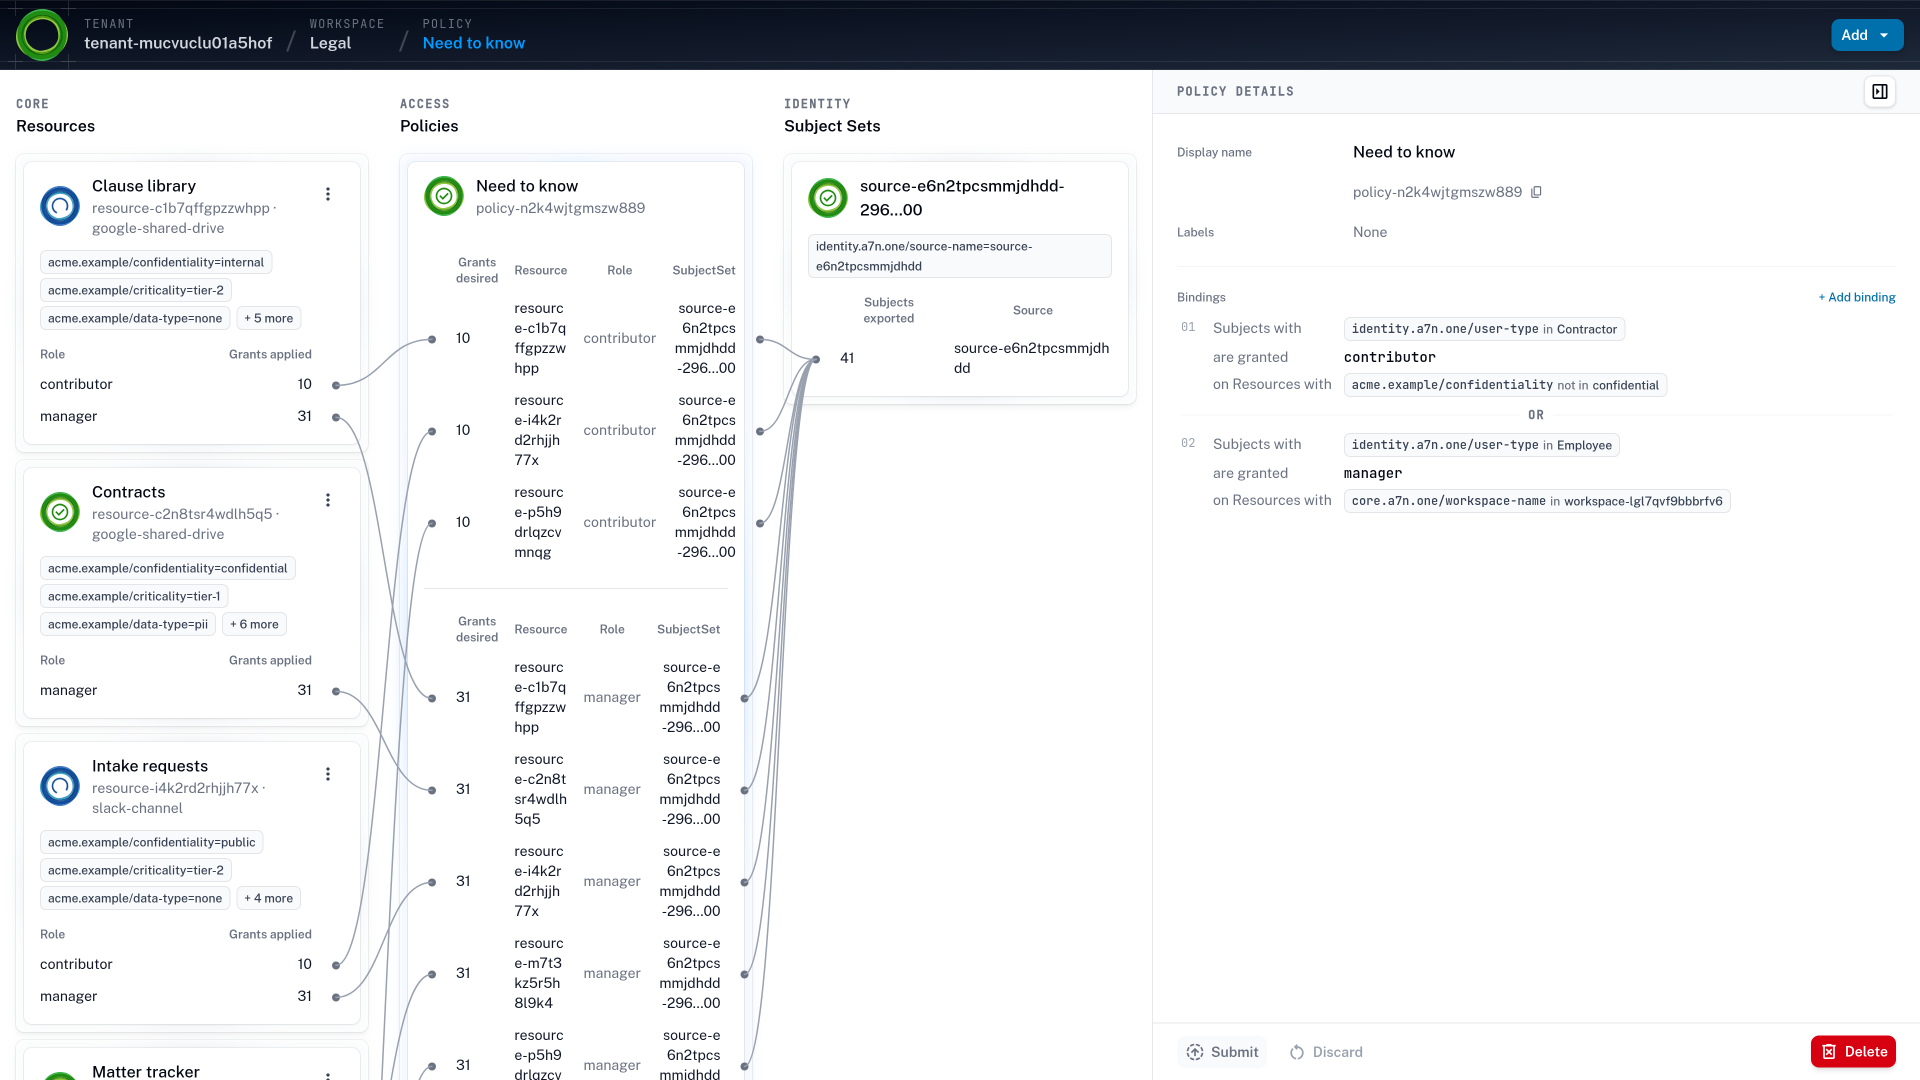
Task: Copy the policy ID policy-n2k4wjtgmszw889
Action: 1537,192
